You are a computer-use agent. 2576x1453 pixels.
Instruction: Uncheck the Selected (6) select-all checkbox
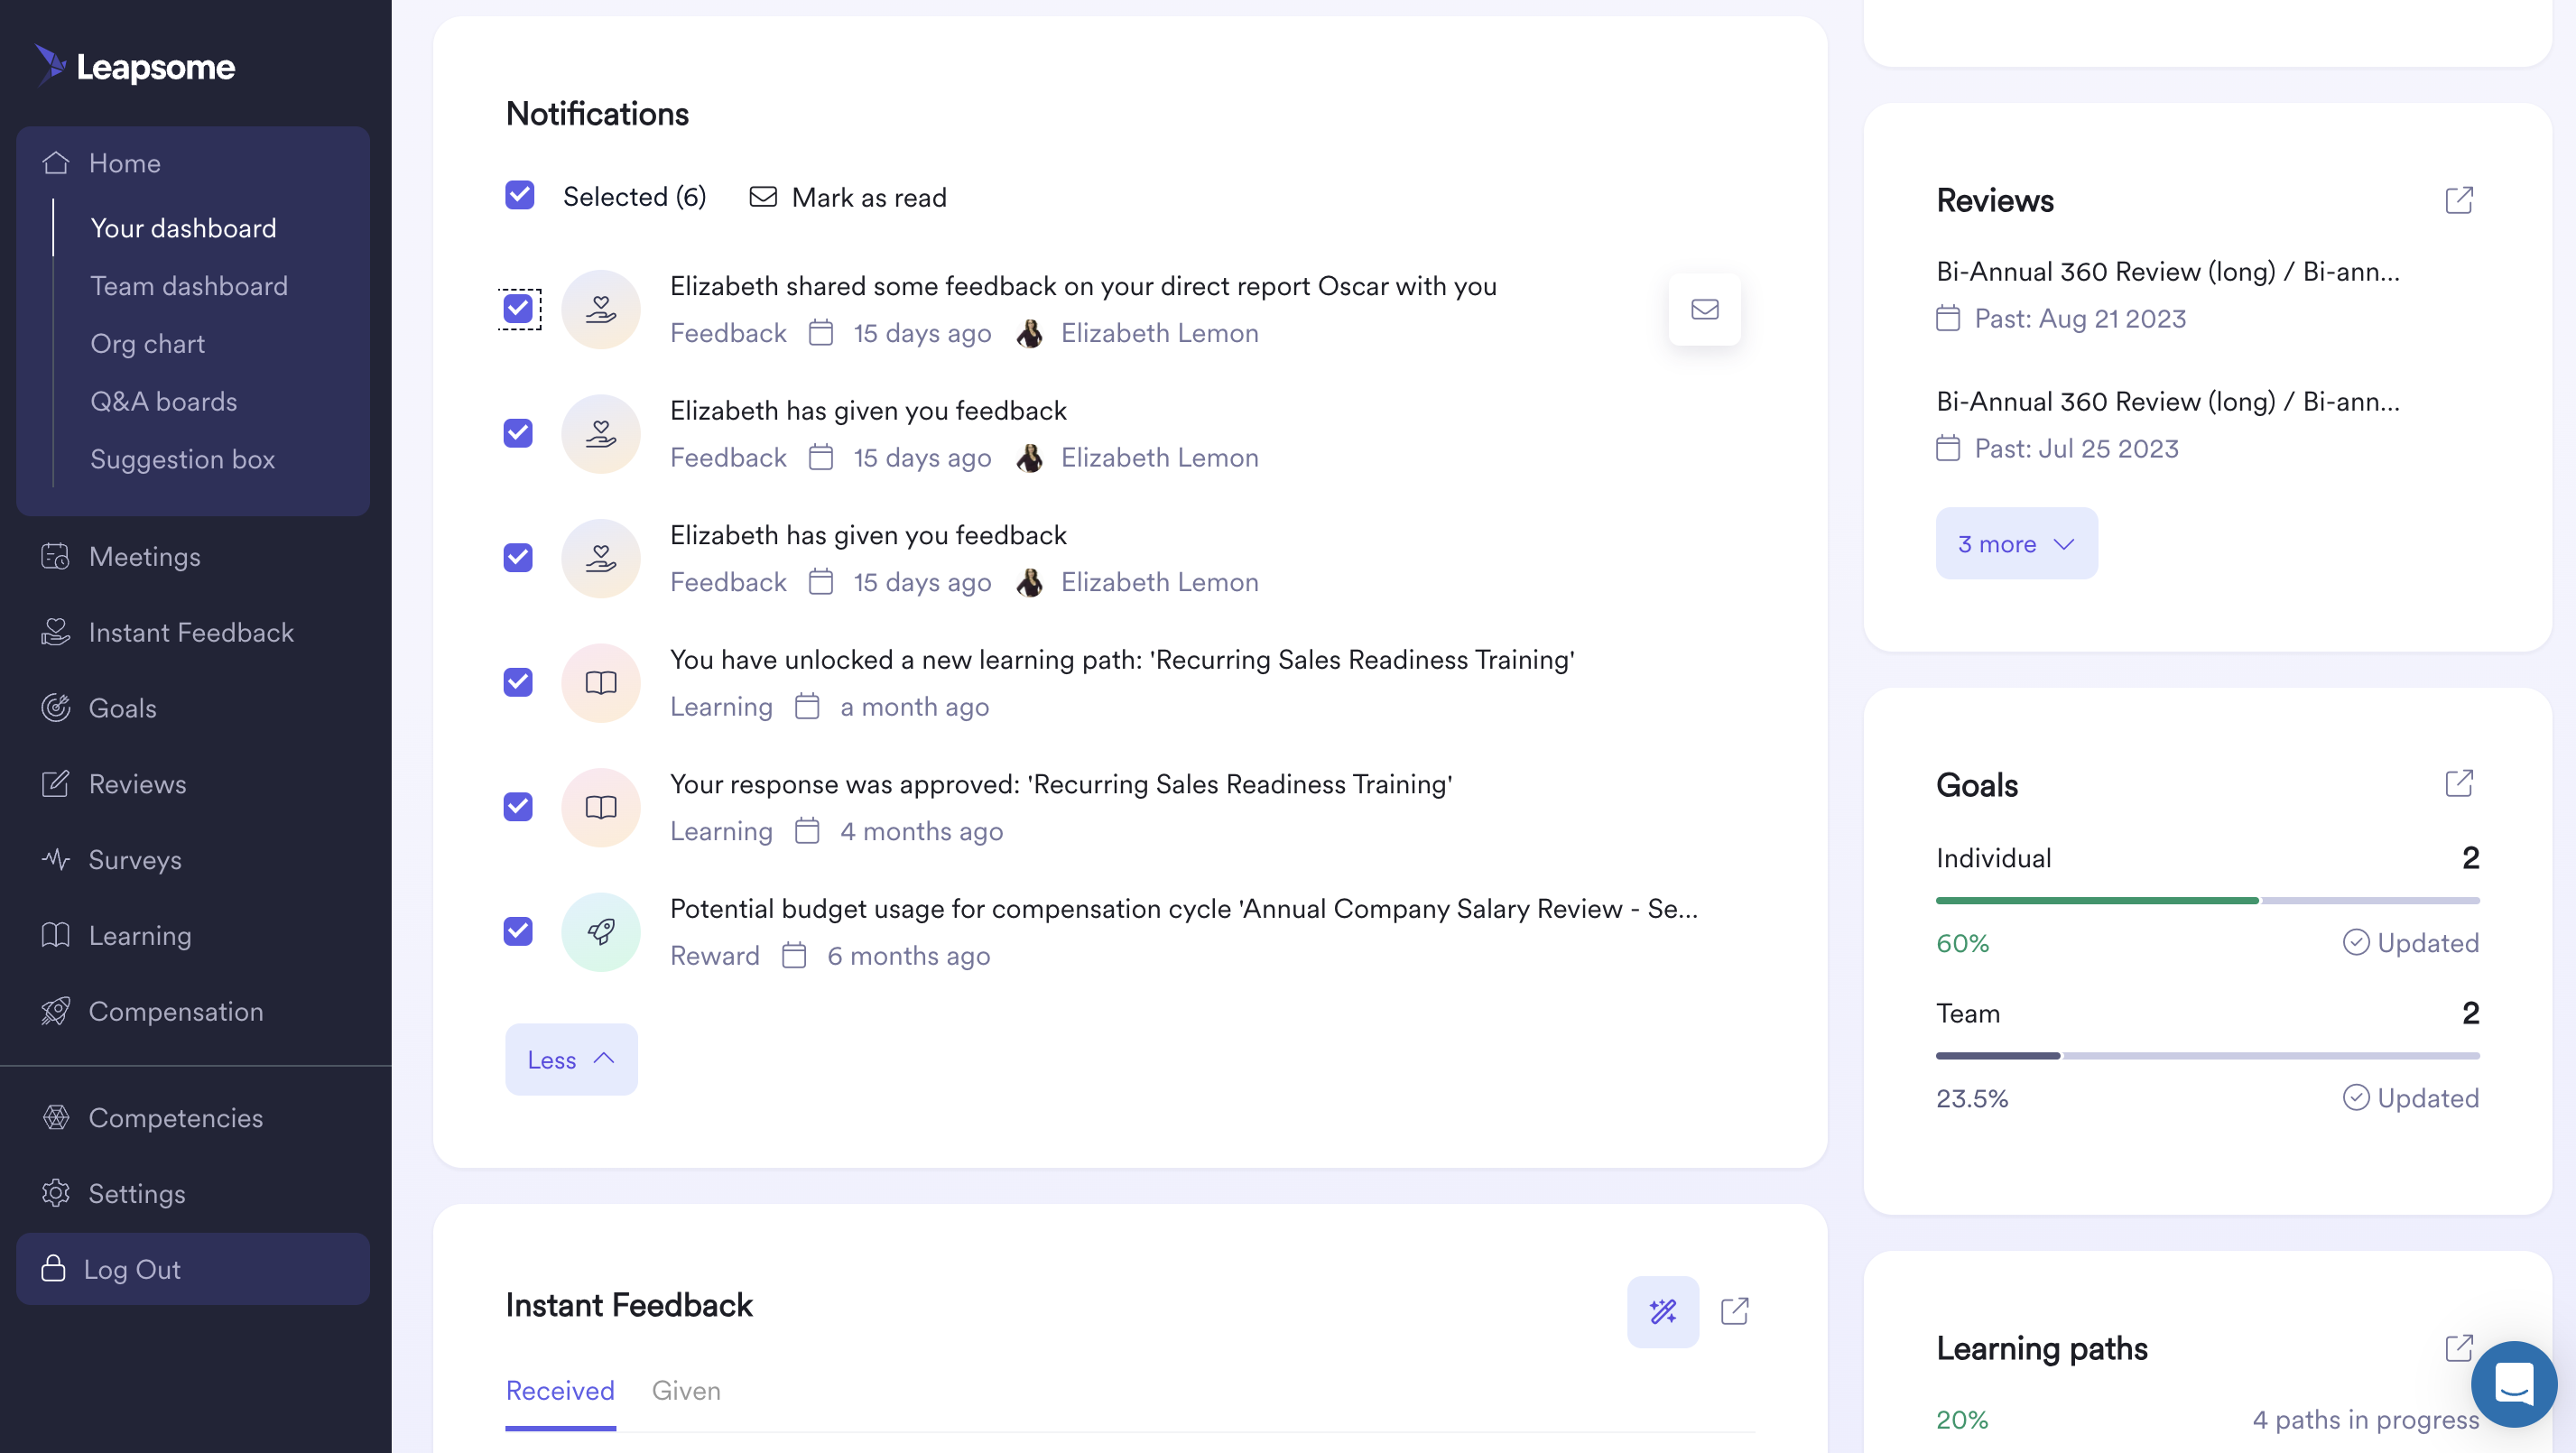tap(520, 195)
